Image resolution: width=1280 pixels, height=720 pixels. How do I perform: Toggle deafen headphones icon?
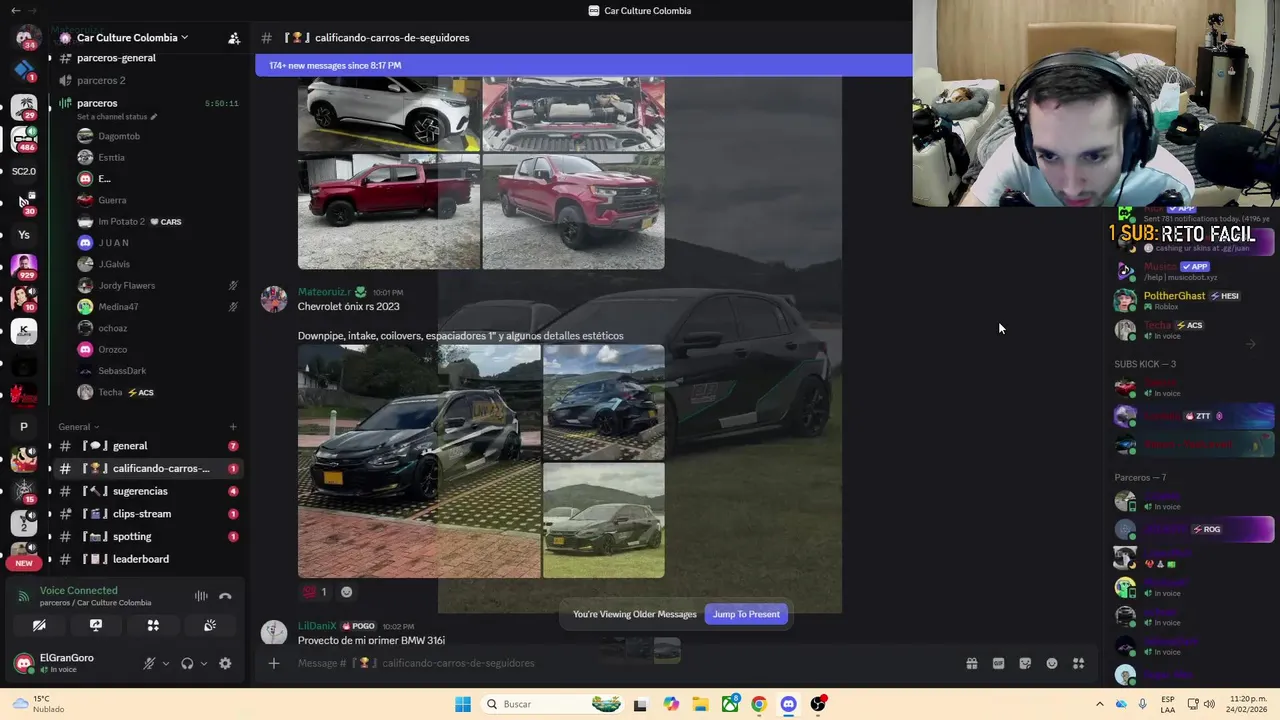tap(187, 663)
